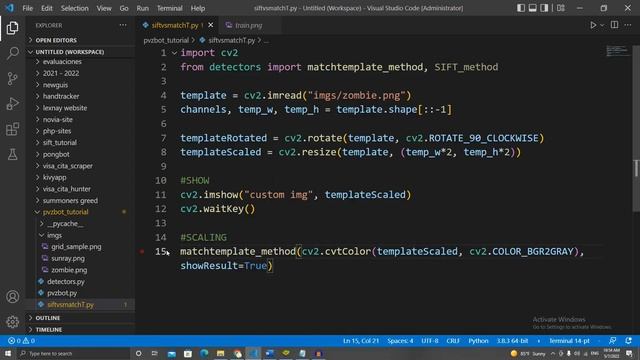The width and height of the screenshot is (640, 360).
Task: Collapse the pvzbot_tutorial folder
Action: point(65,212)
